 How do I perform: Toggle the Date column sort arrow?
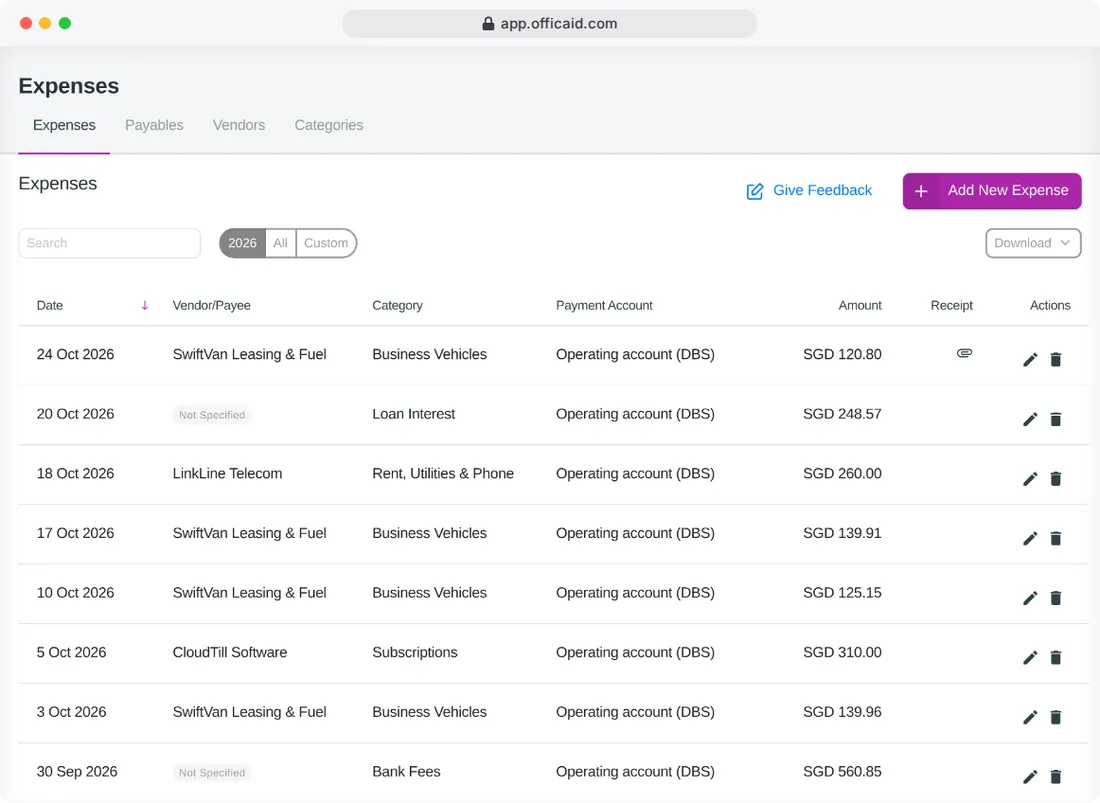(145, 305)
